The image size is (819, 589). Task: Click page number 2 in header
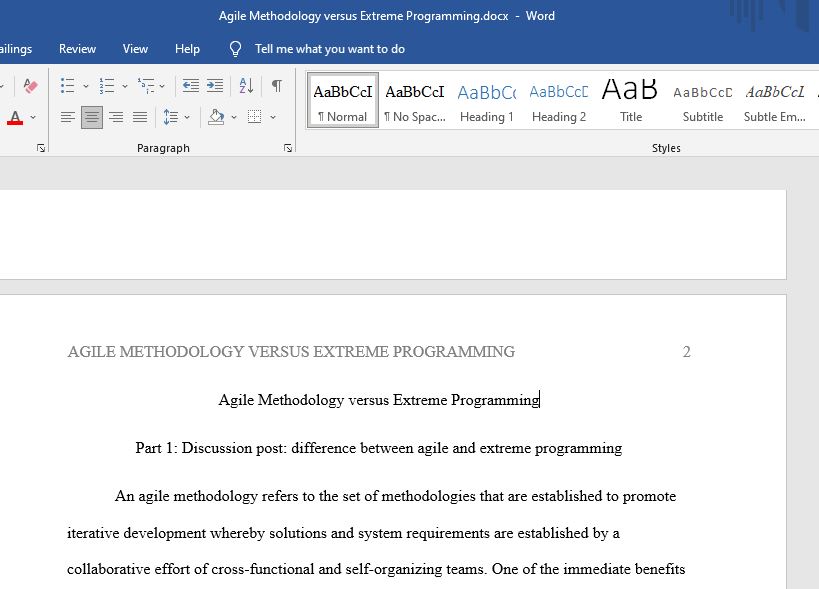[686, 352]
